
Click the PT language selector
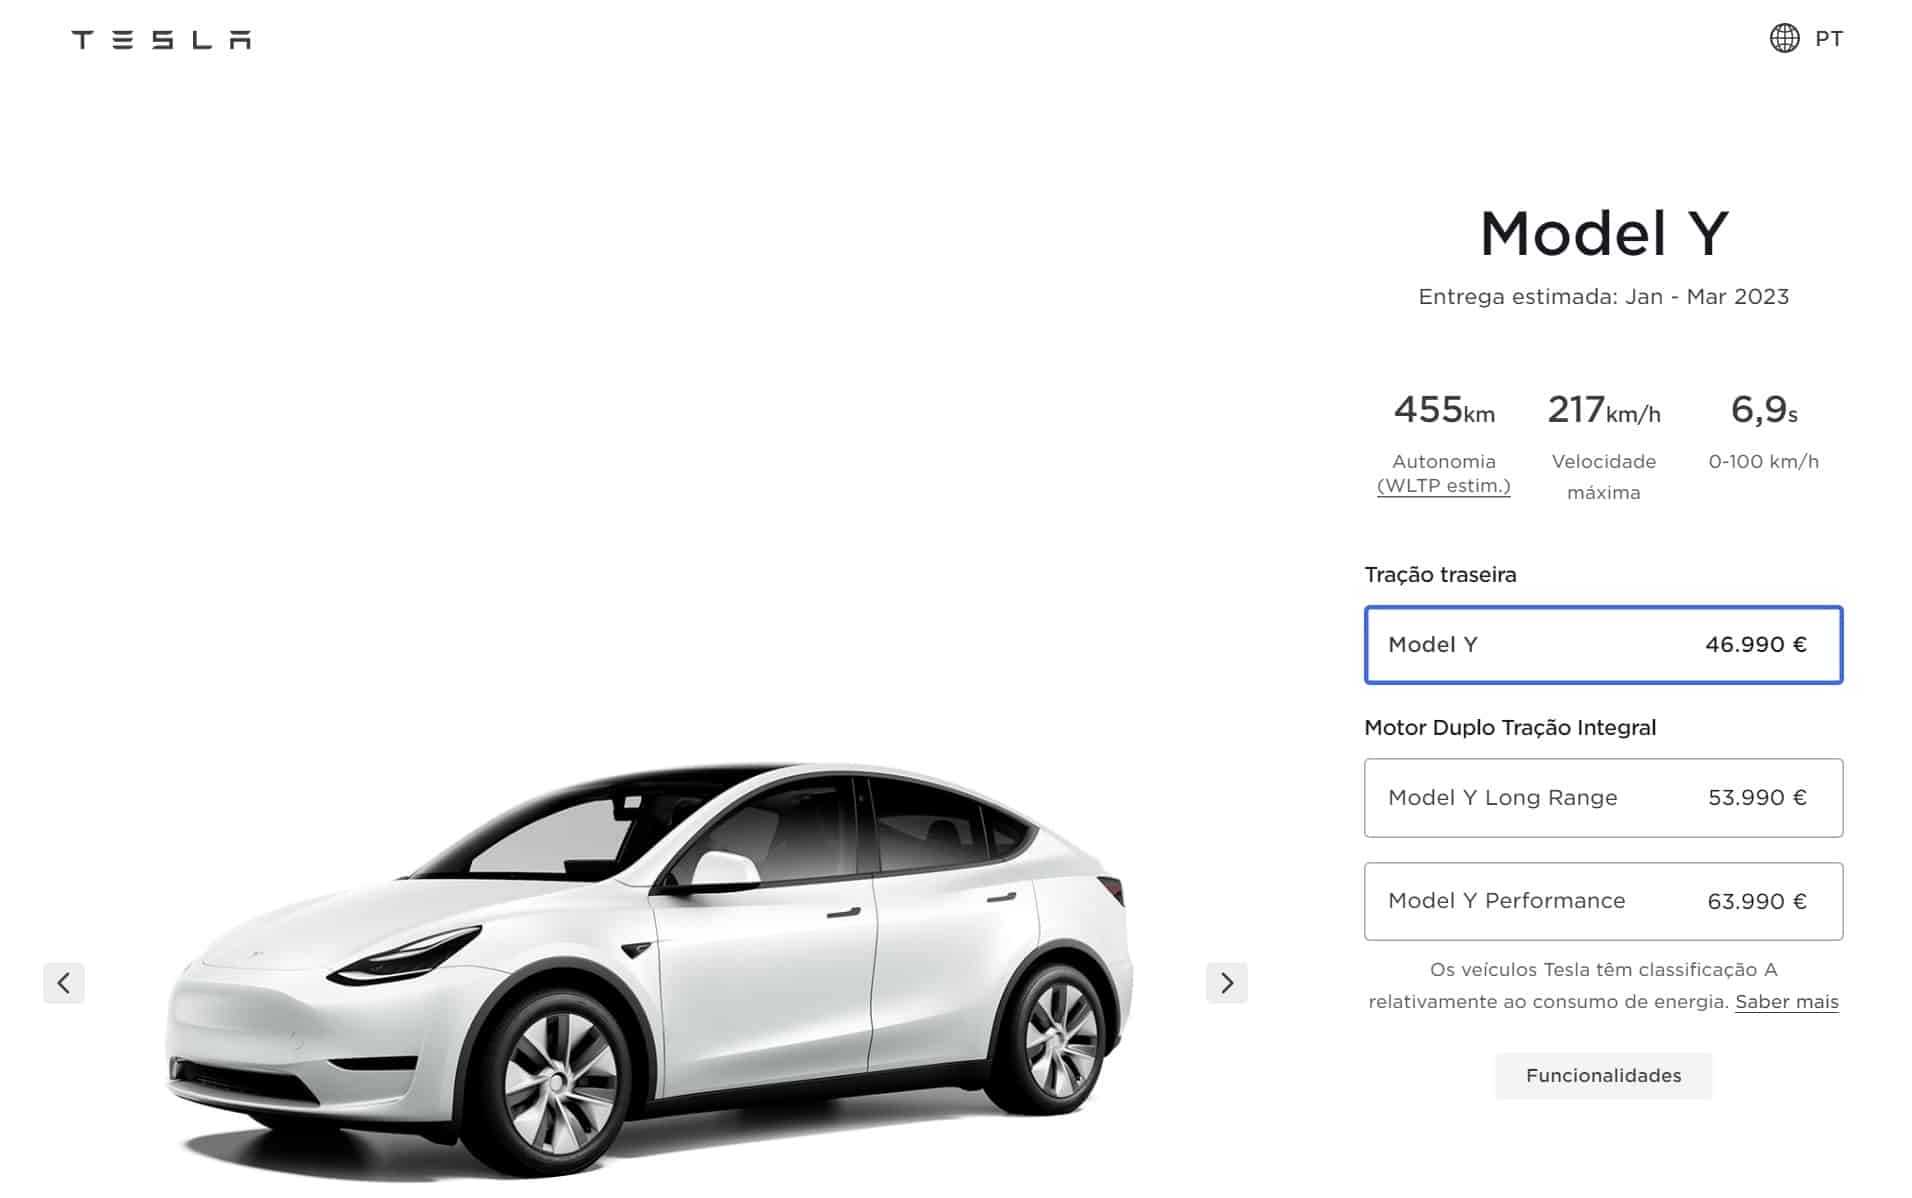1828,38
